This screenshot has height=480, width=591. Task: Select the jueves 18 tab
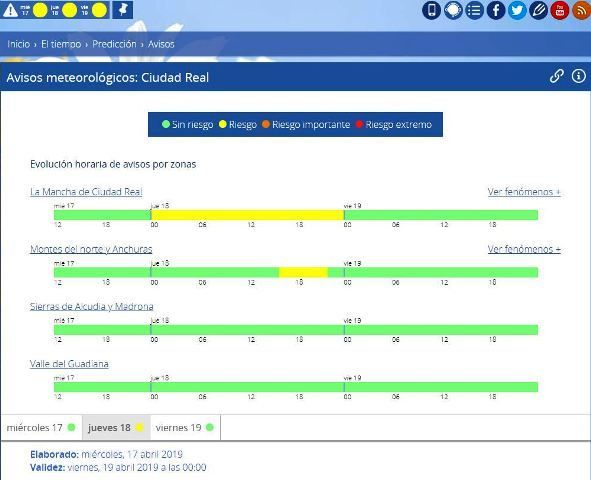coord(116,428)
